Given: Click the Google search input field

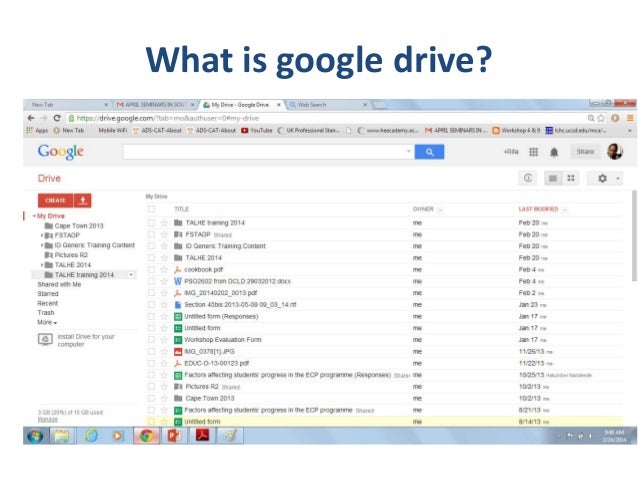Looking at the screenshot, I should click(269, 152).
